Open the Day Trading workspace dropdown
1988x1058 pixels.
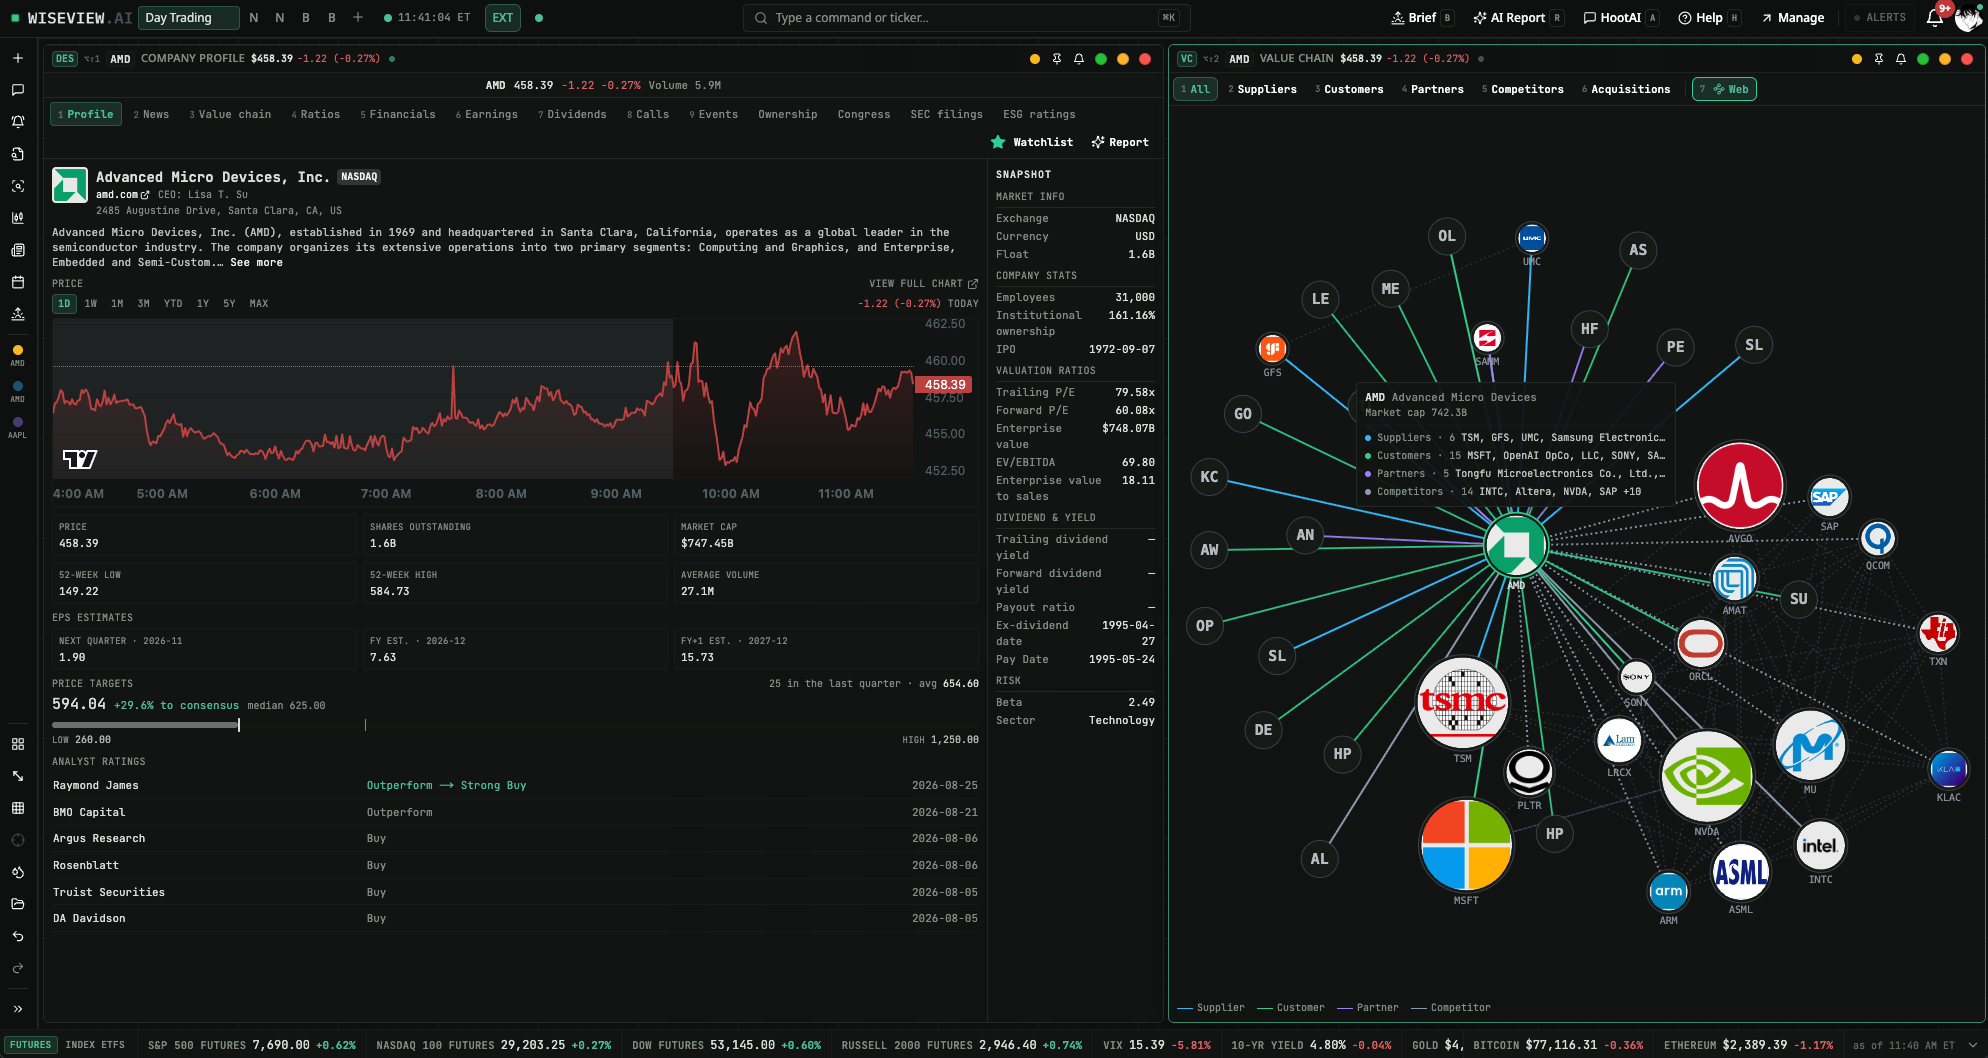coord(190,18)
